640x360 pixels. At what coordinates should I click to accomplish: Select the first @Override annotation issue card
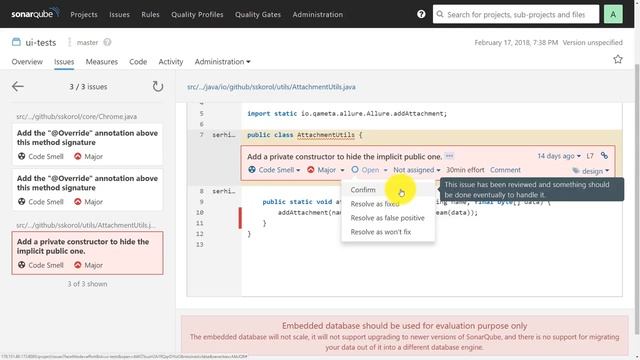[x=87, y=144]
